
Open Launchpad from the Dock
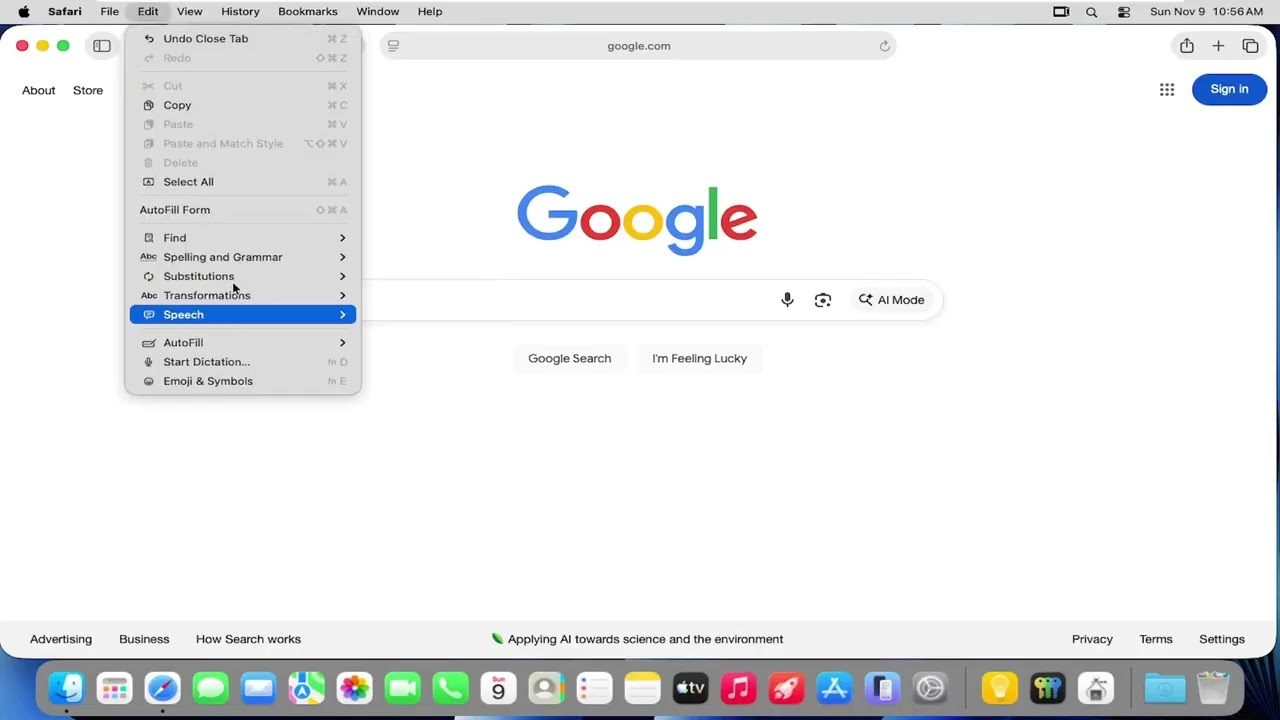pyautogui.click(x=115, y=688)
